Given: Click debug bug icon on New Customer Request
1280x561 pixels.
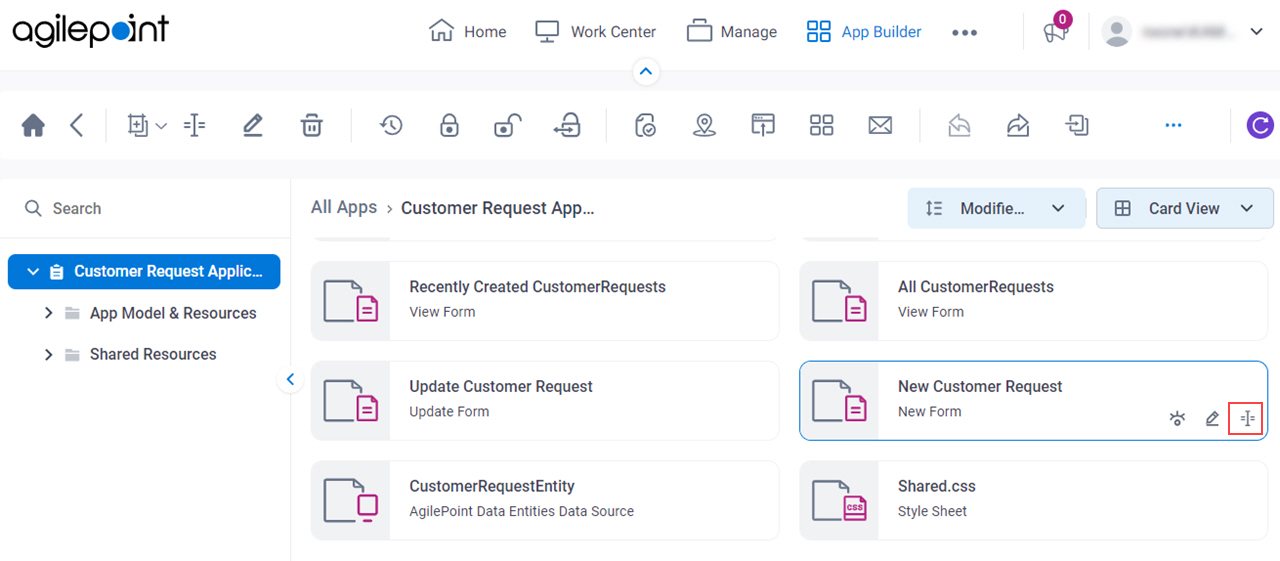Looking at the screenshot, I should (1178, 419).
